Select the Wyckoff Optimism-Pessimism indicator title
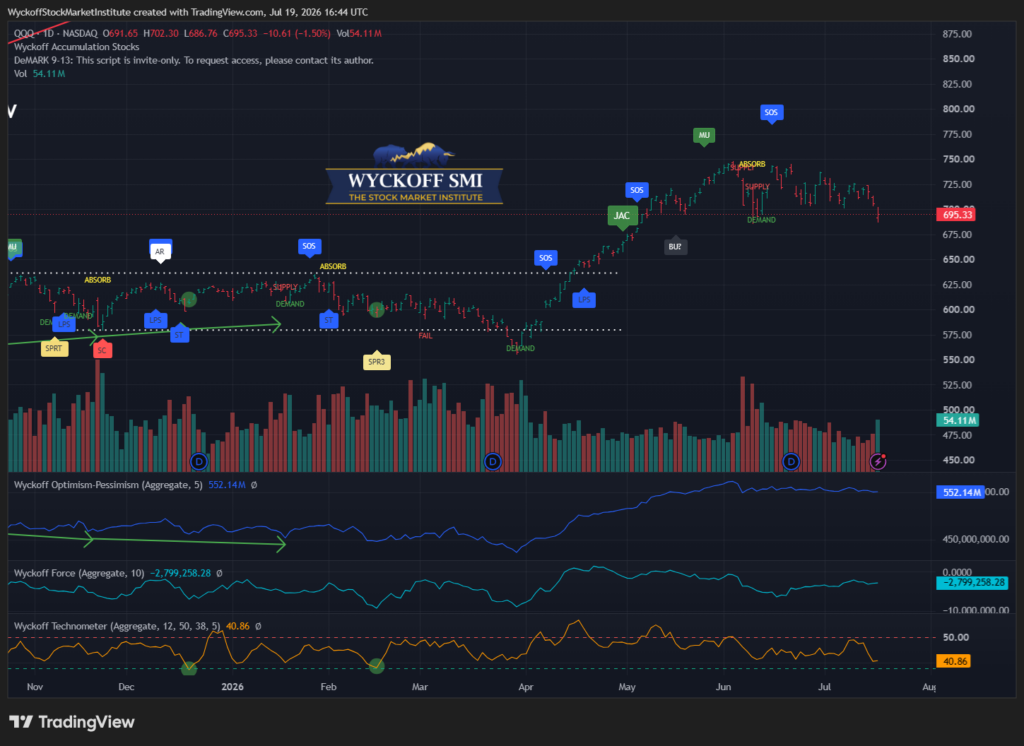Viewport: 1024px width, 746px height. pos(108,485)
